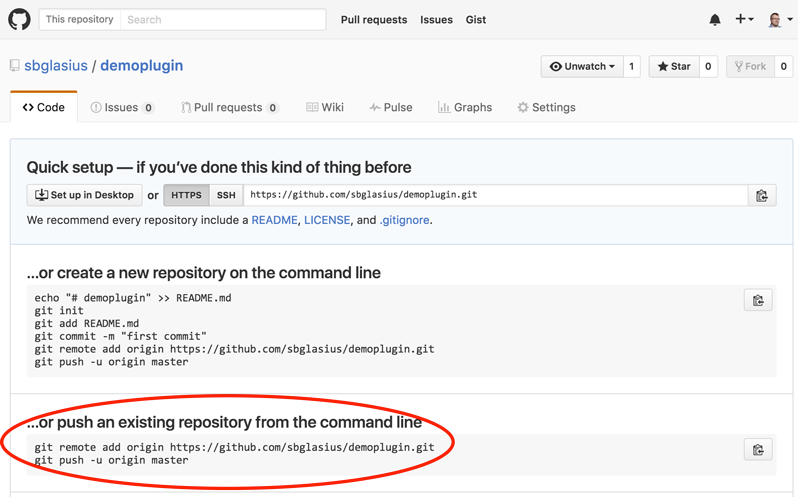
Task: Open the user avatar profile menu
Action: point(780,20)
